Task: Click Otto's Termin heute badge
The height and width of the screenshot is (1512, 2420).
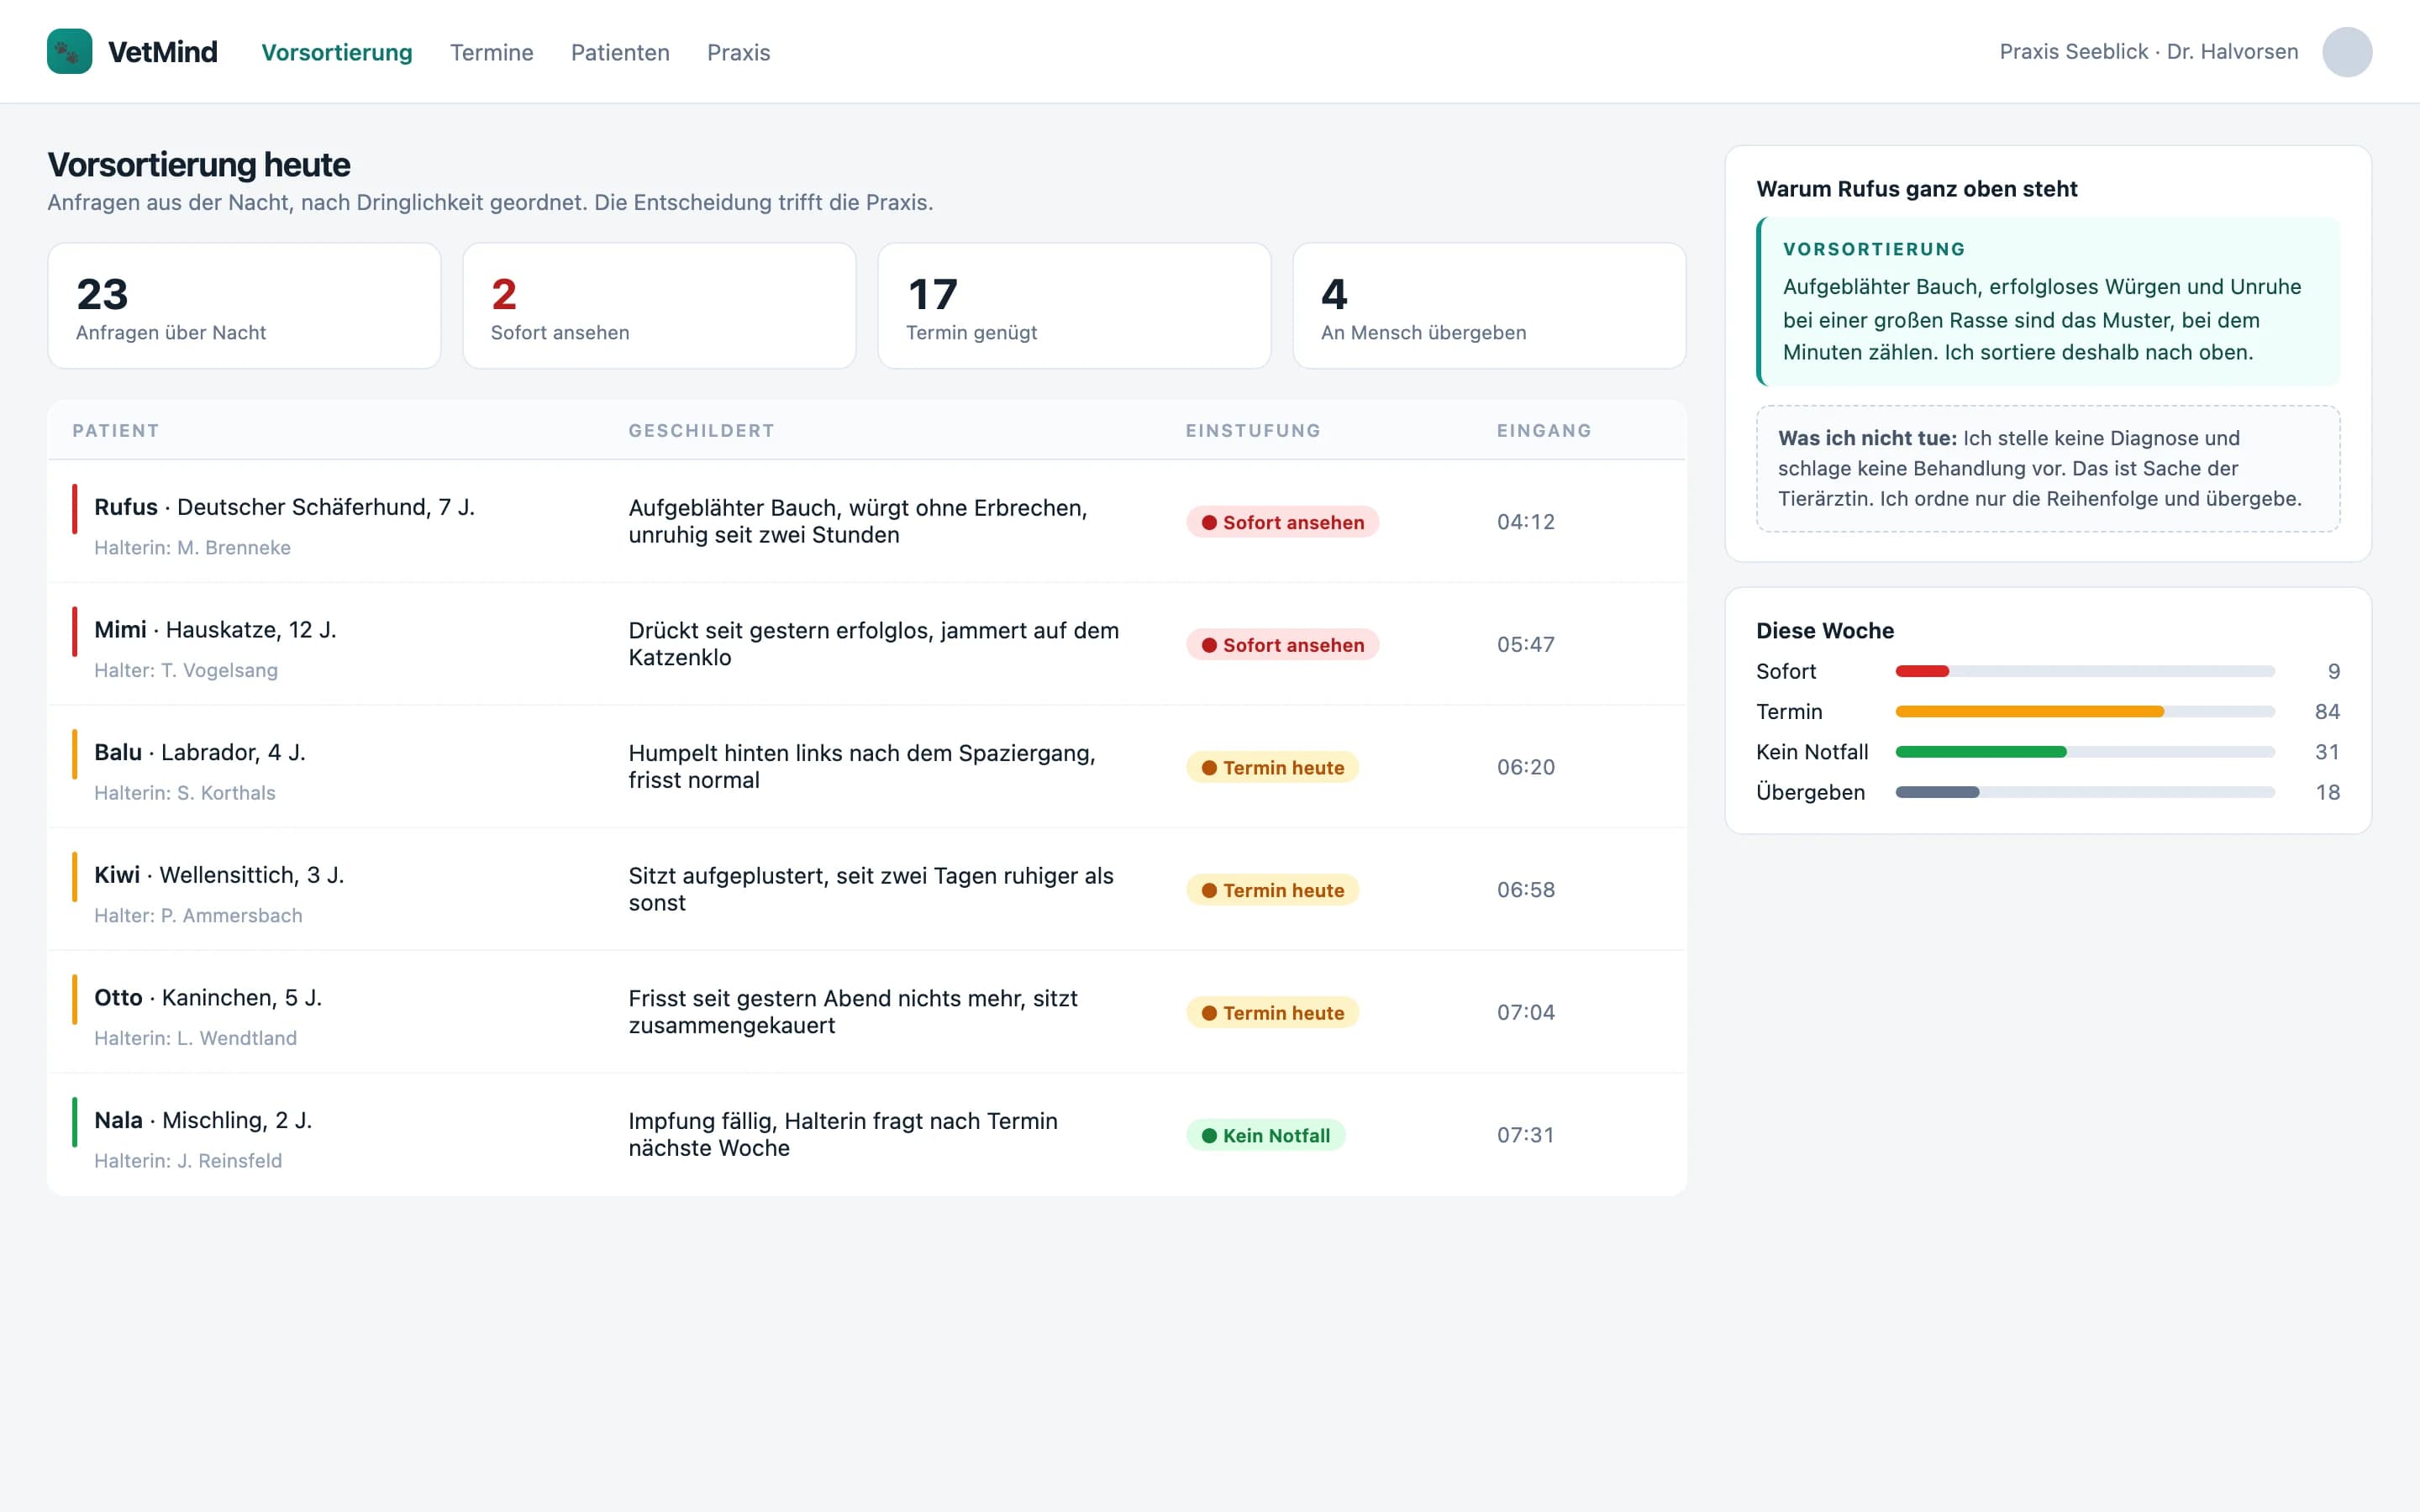Action: pyautogui.click(x=1272, y=1013)
